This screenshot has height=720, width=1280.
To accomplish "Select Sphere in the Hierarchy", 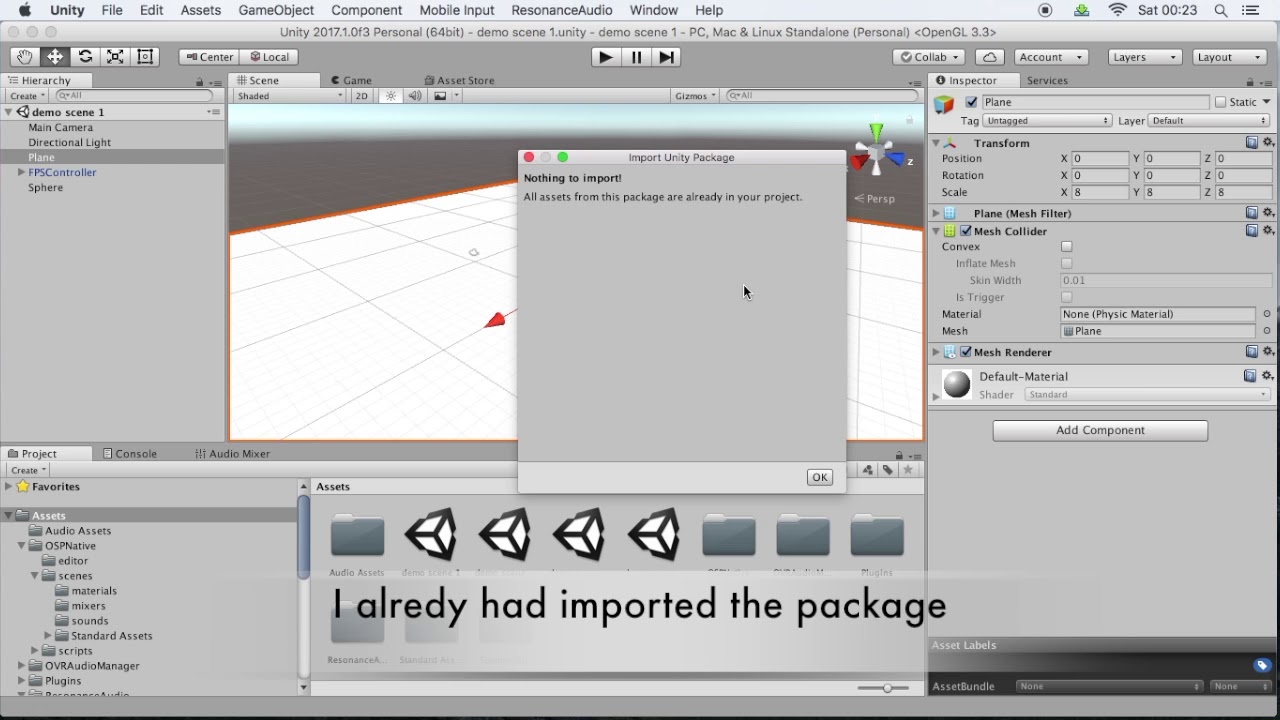I will (x=46, y=187).
